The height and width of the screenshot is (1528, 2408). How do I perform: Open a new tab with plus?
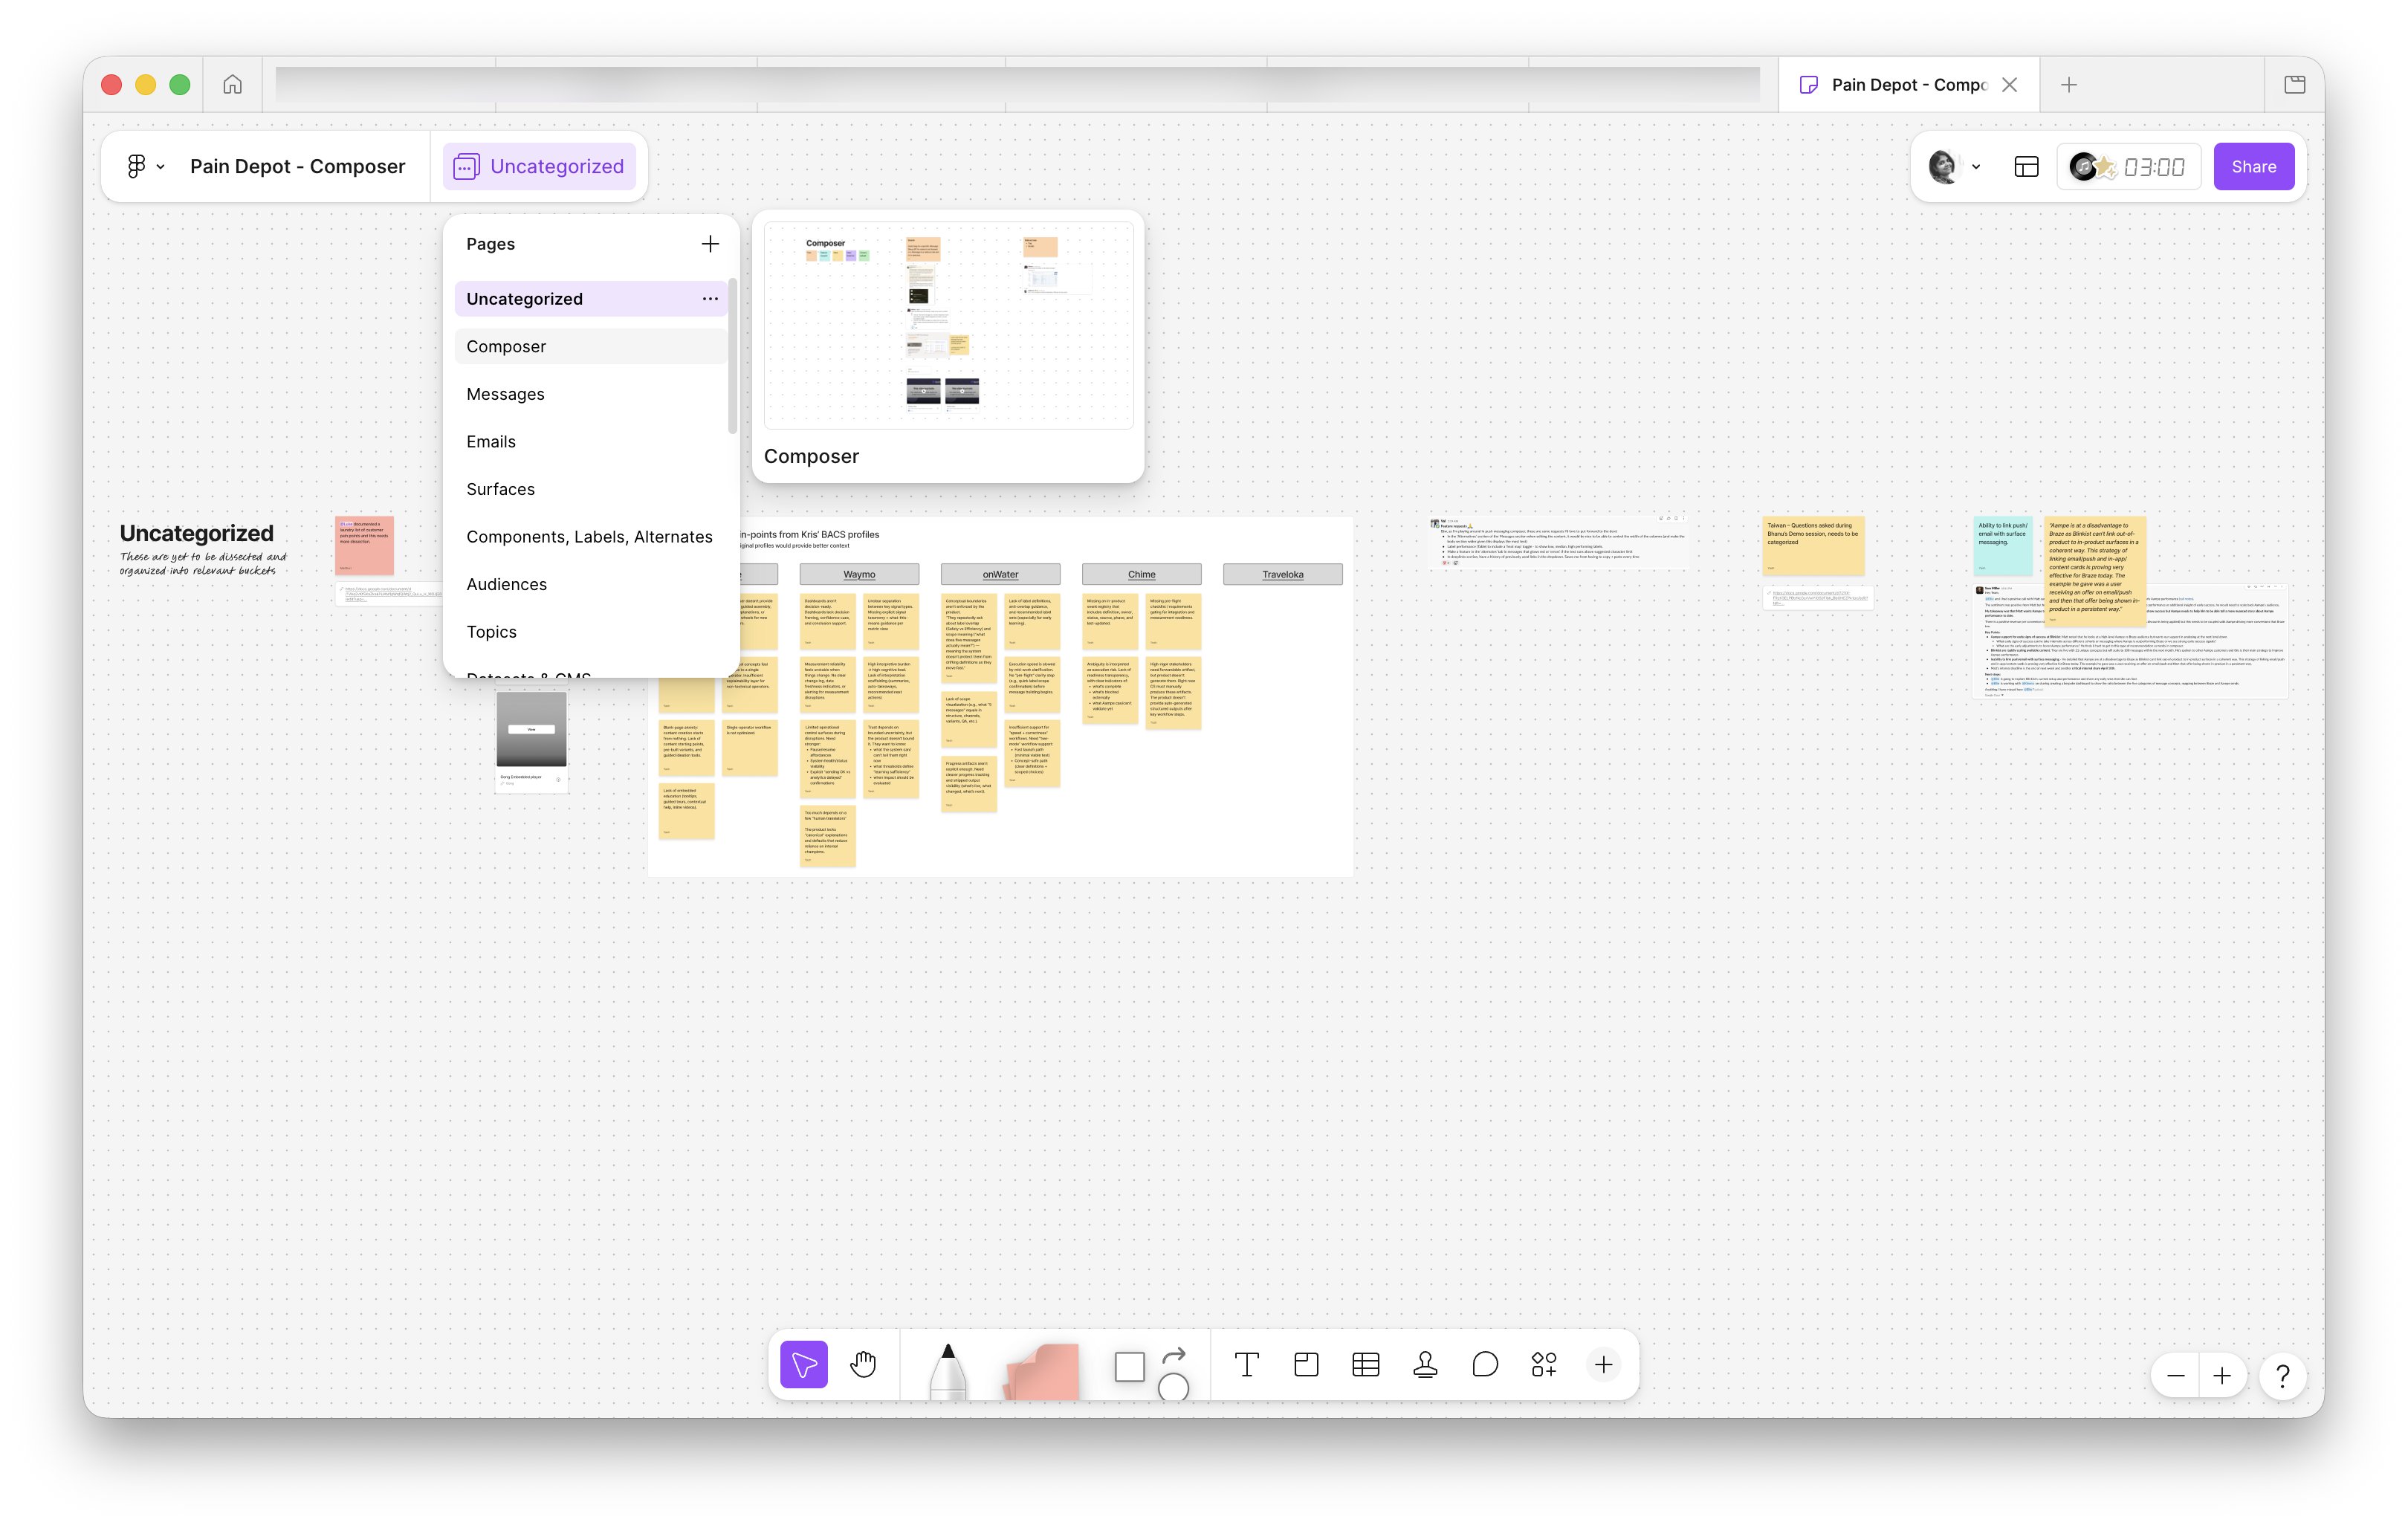pyautogui.click(x=2069, y=85)
